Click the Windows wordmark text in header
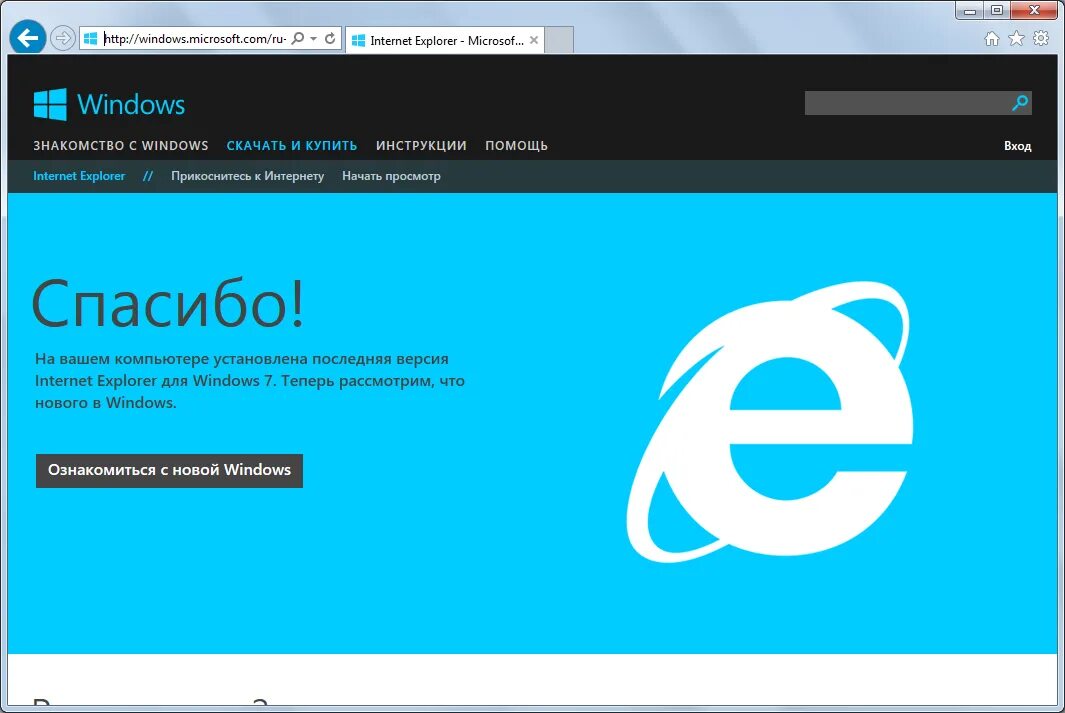Viewport: 1065px width, 713px height. [130, 105]
